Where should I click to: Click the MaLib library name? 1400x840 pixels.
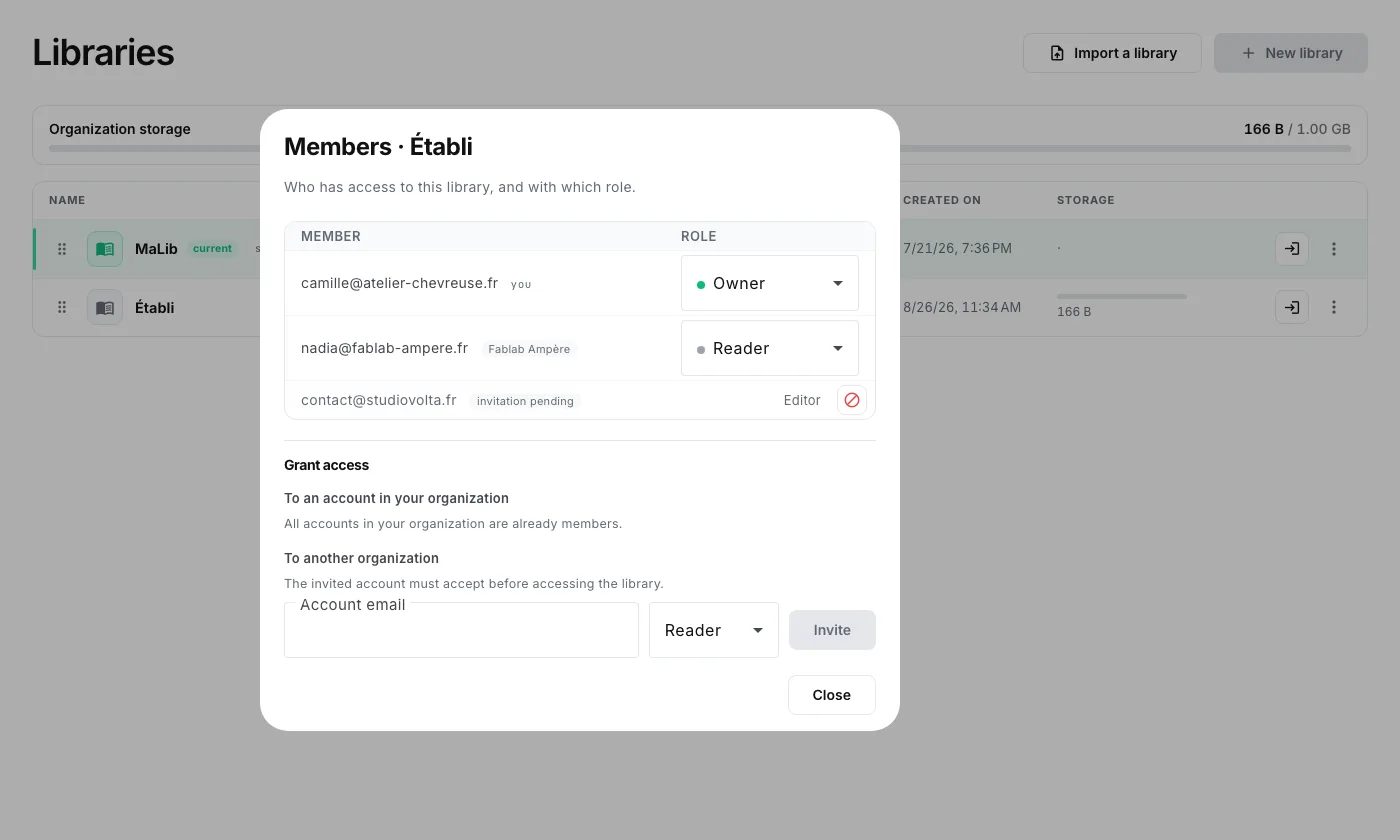pos(156,249)
